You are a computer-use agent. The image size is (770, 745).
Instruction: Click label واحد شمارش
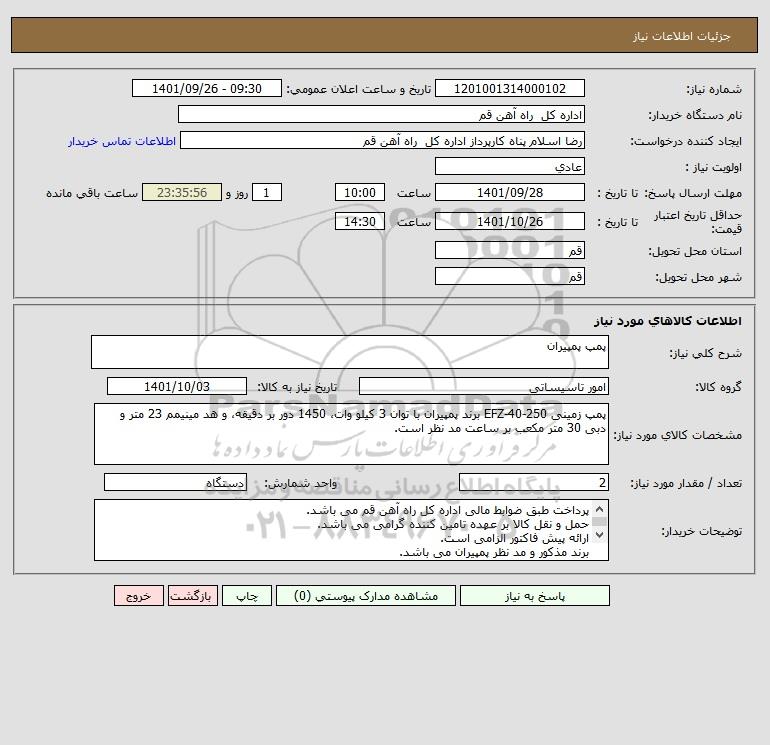coord(301,483)
